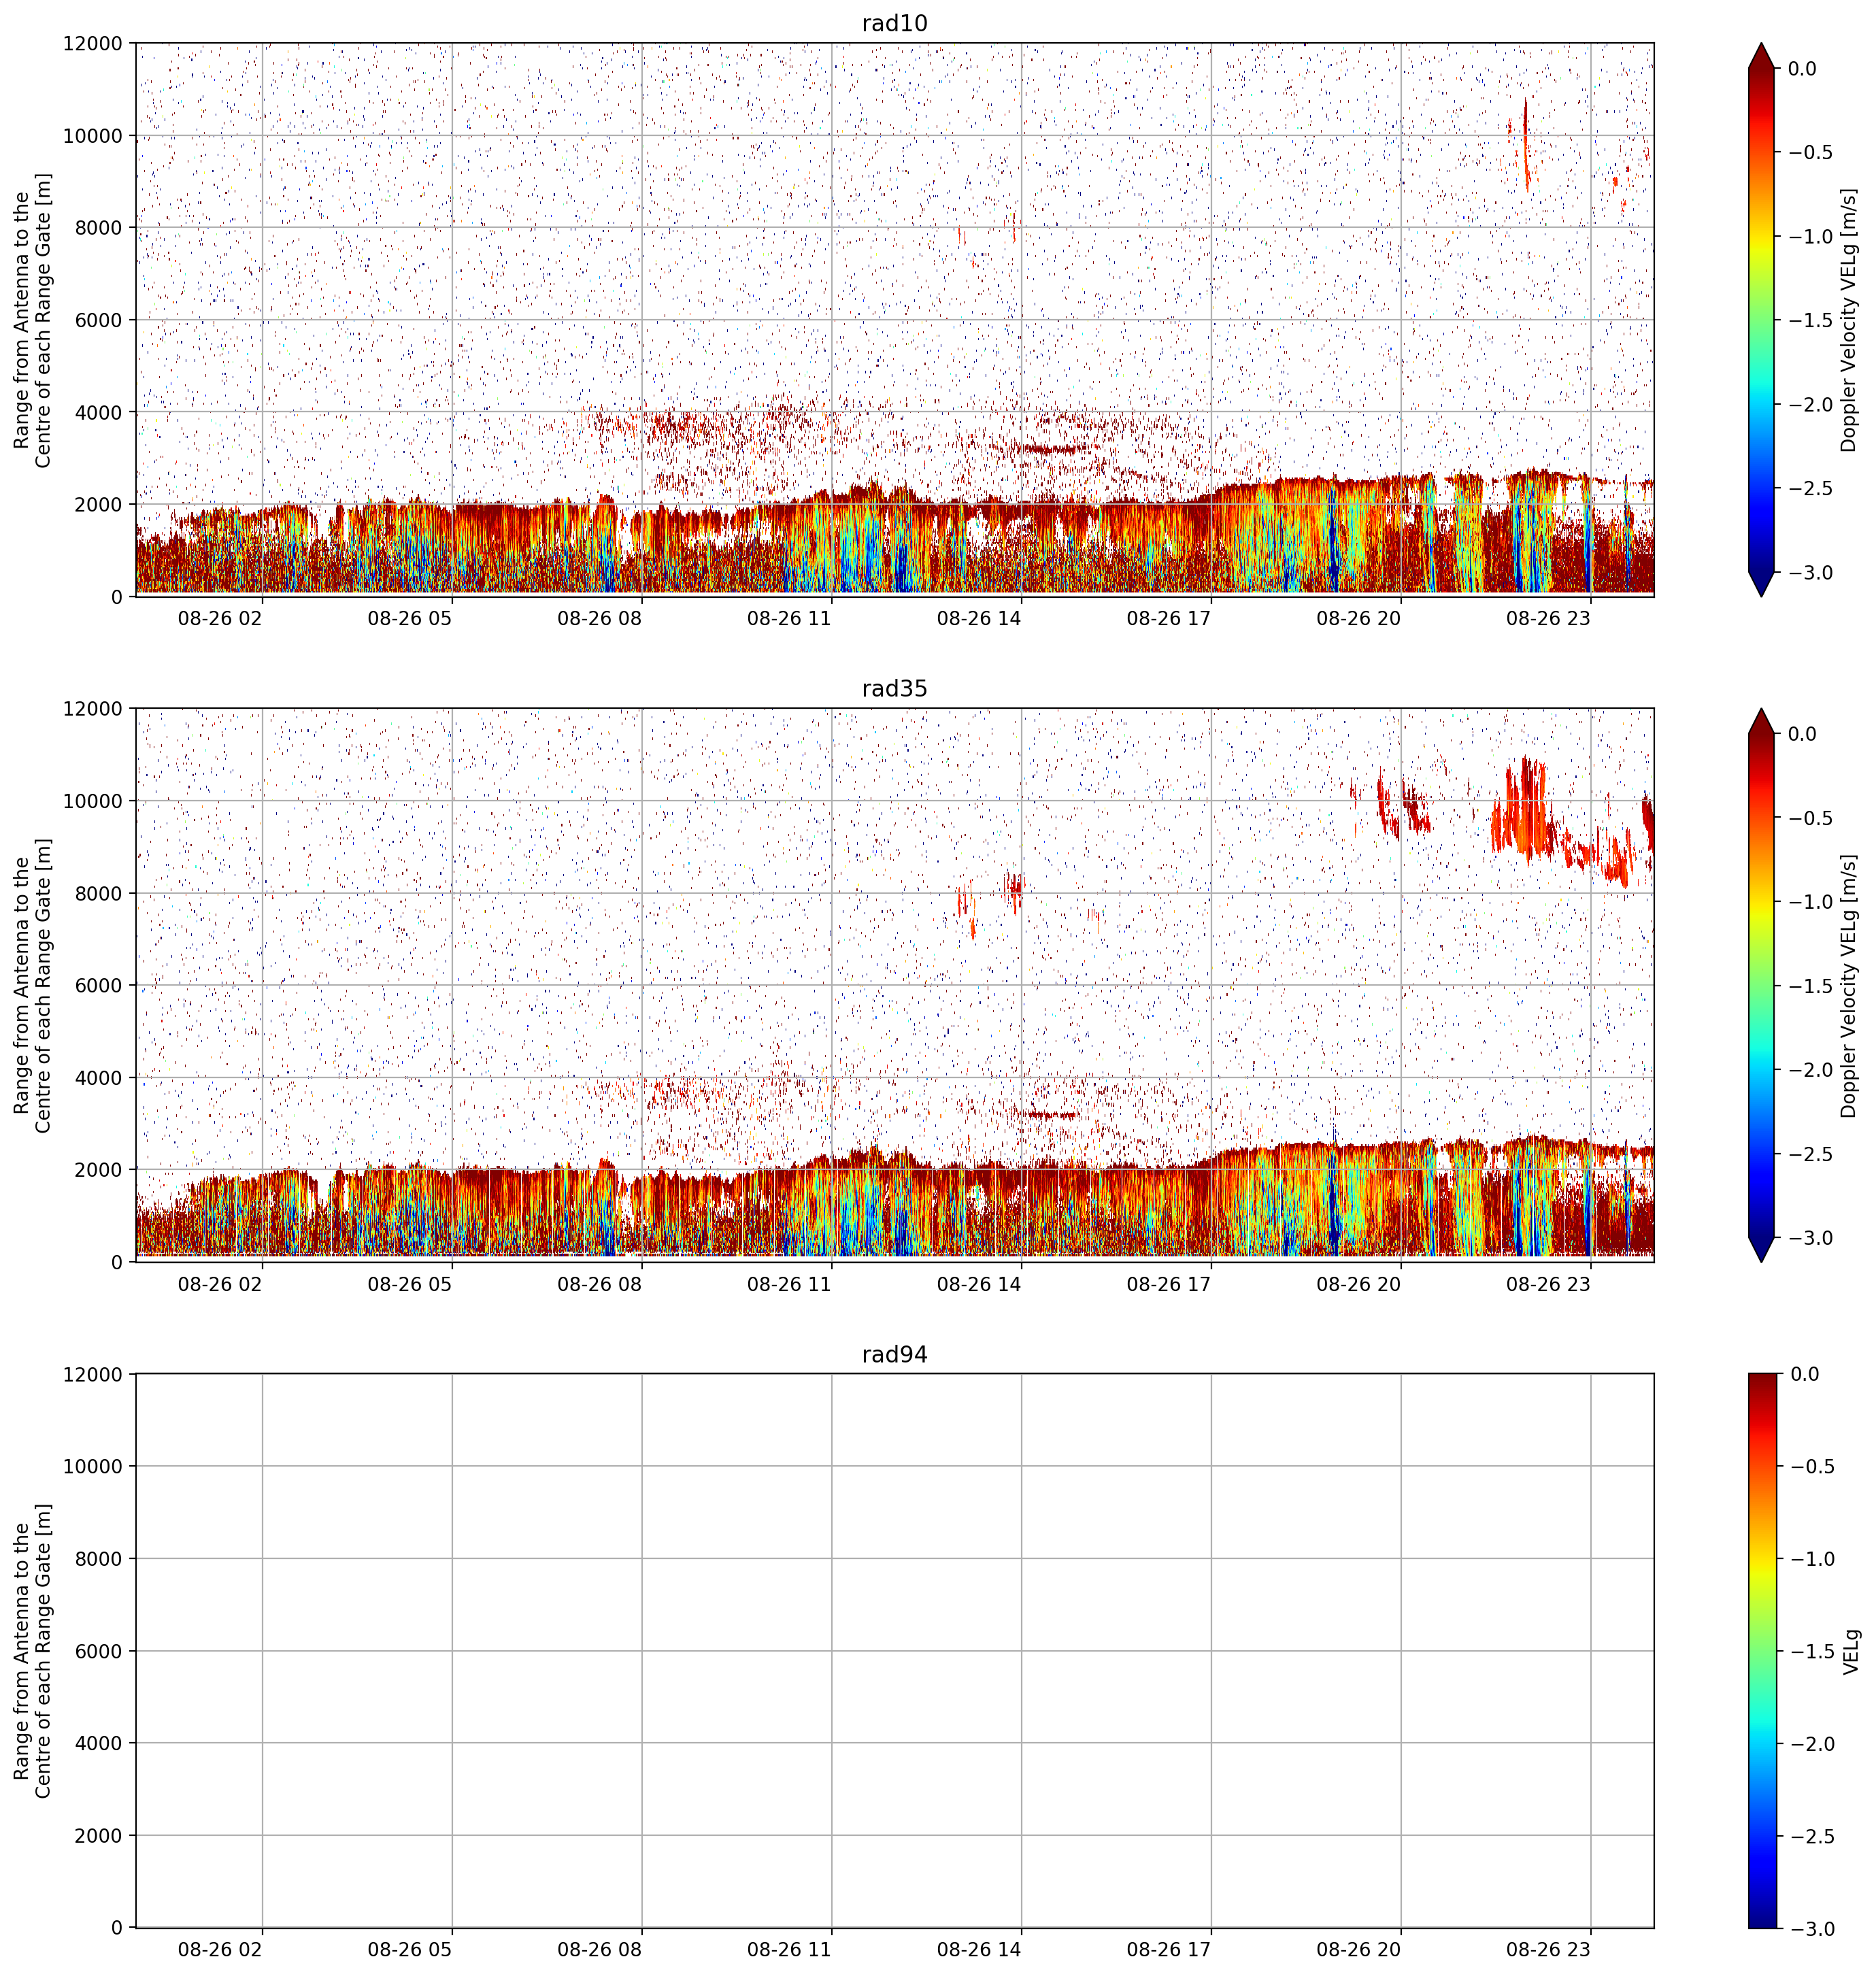Image resolution: width=1876 pixels, height=1974 pixels.
Task: Click the -1.0 label on rad94 colorbar
Action: click(1811, 1558)
